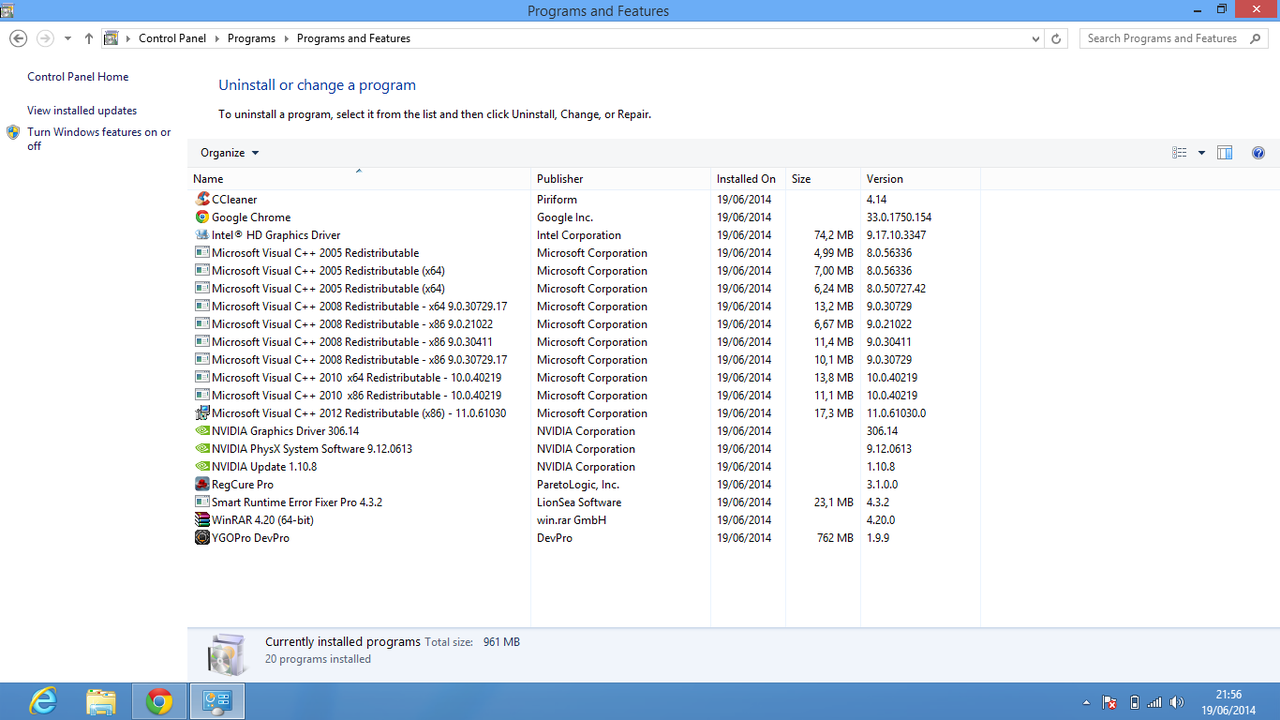
Task: Click the Google Inc. publisher cell
Action: pos(565,217)
